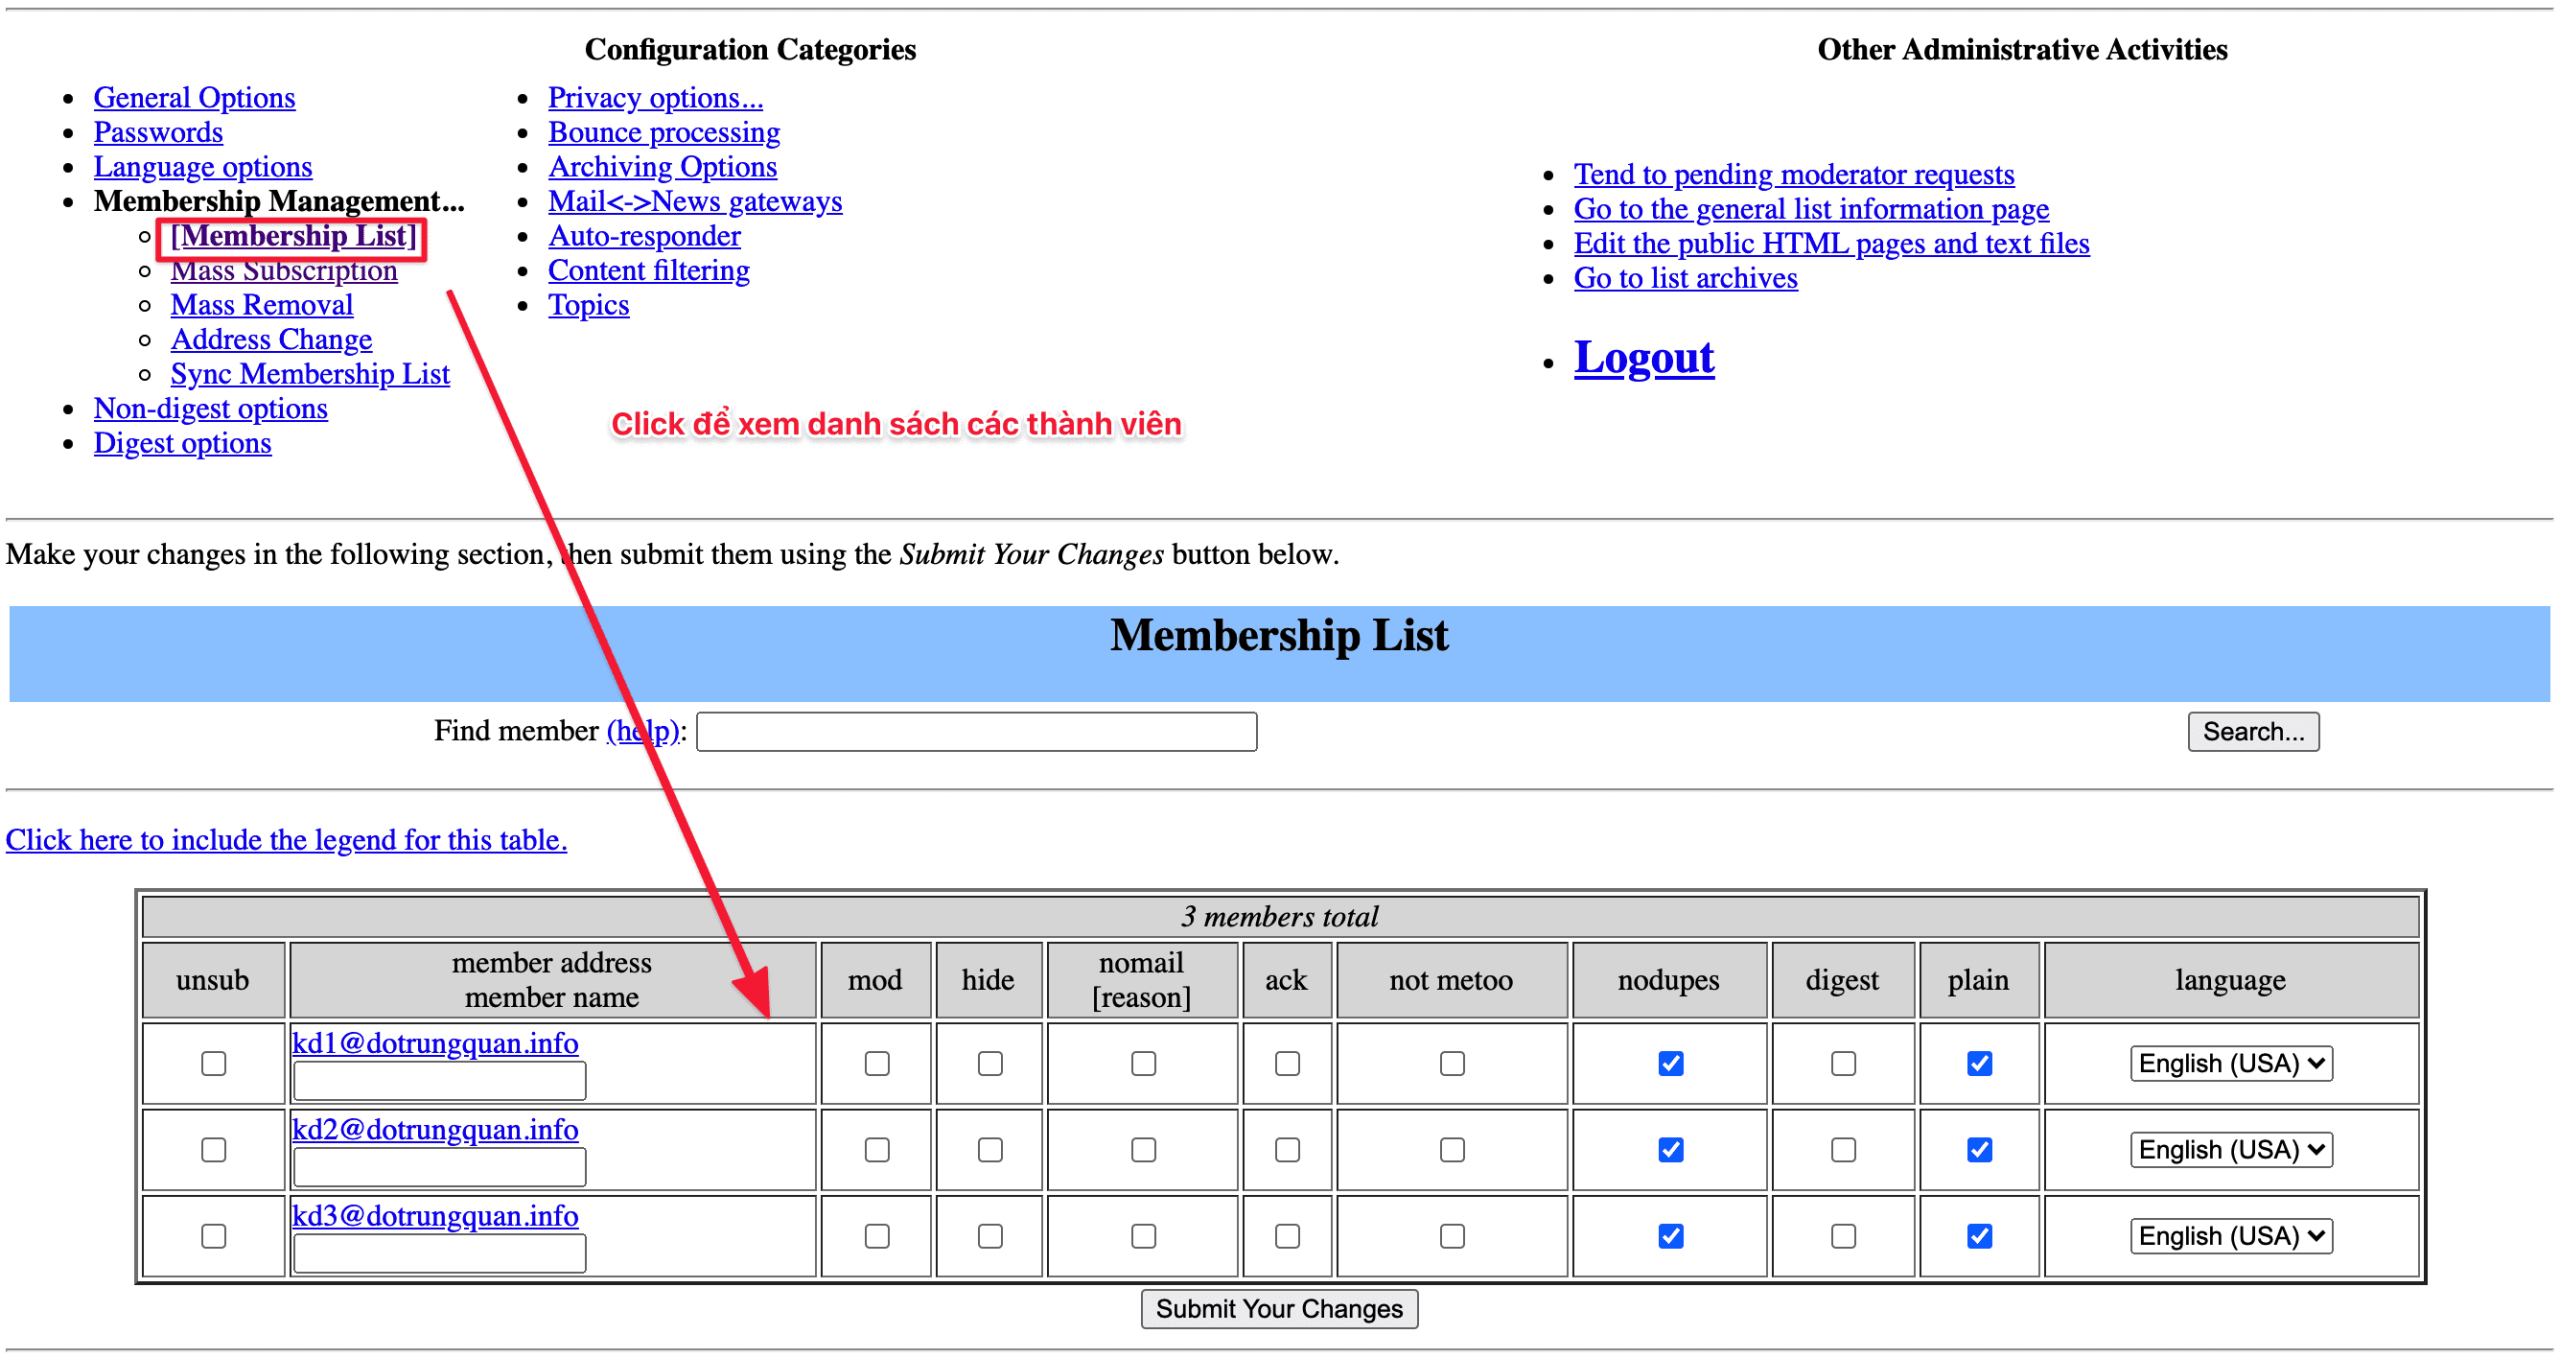
Task: Open the legend for this table link
Action: coord(286,840)
